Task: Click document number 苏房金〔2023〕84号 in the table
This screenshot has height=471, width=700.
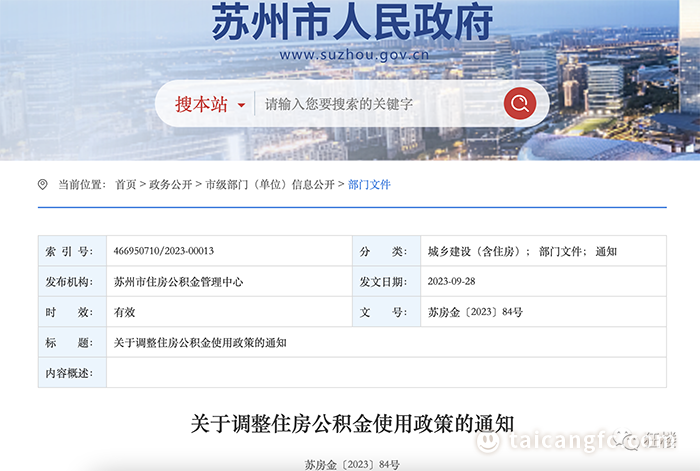Action: point(475,312)
